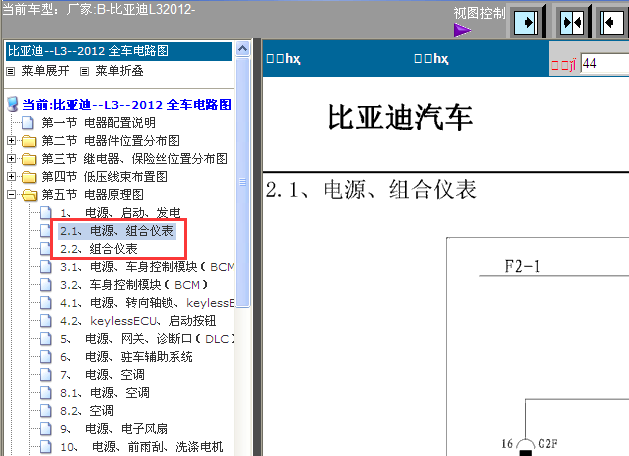Select 第三节 继电器、保险丝位置分布图 label
Viewport: 629px width, 456px height.
click(134, 158)
